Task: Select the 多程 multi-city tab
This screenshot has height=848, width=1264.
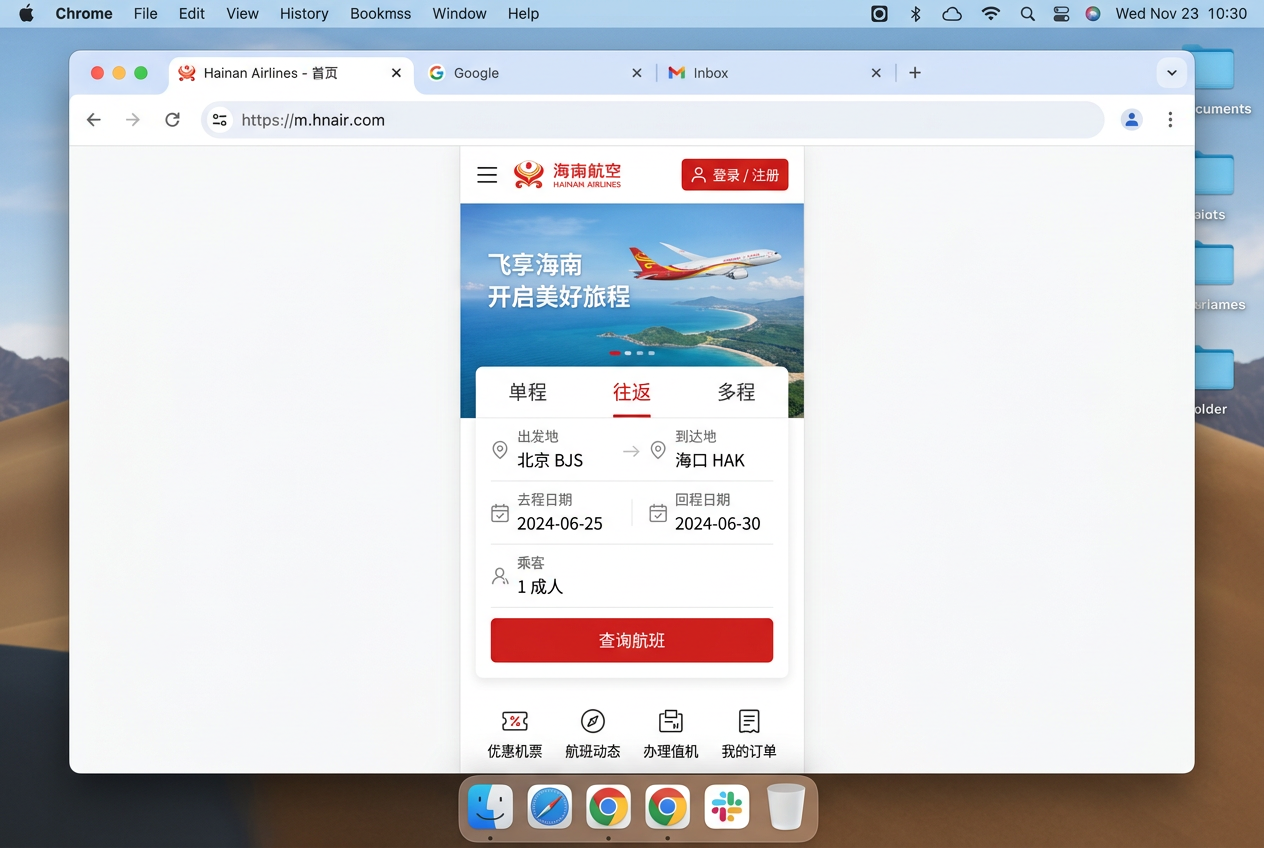Action: [x=736, y=392]
